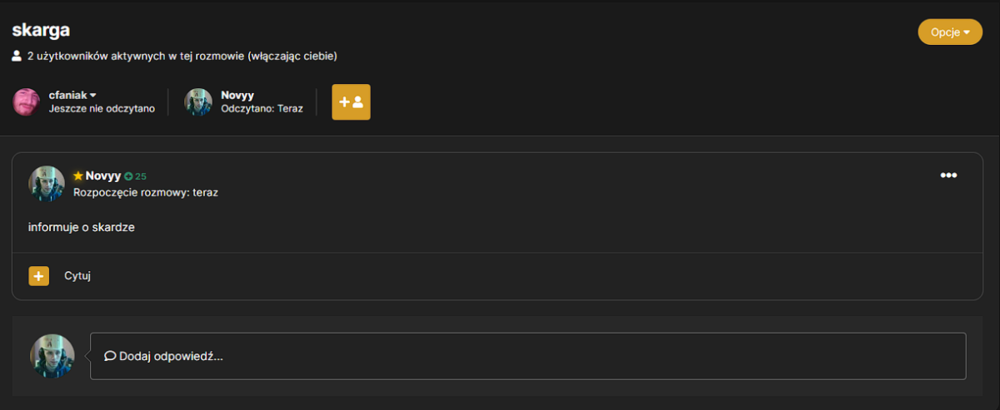The height and width of the screenshot is (410, 1000).
Task: Click the message text informuje o skardze
Action: point(82,227)
